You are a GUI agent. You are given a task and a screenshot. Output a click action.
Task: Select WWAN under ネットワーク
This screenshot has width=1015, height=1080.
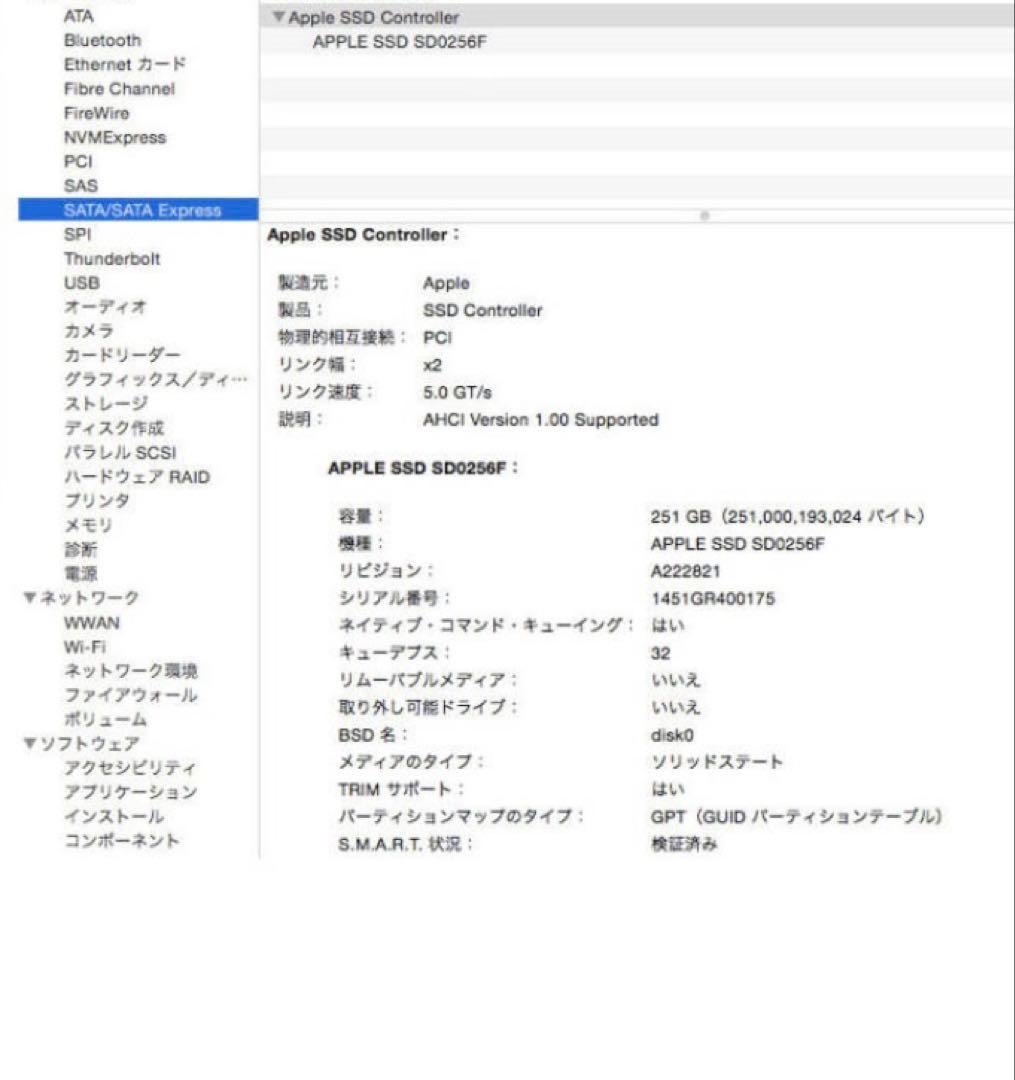pyautogui.click(x=92, y=623)
